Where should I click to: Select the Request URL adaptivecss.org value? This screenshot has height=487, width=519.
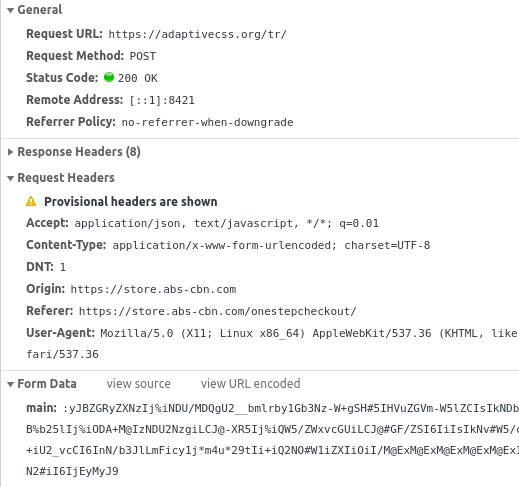[197, 34]
